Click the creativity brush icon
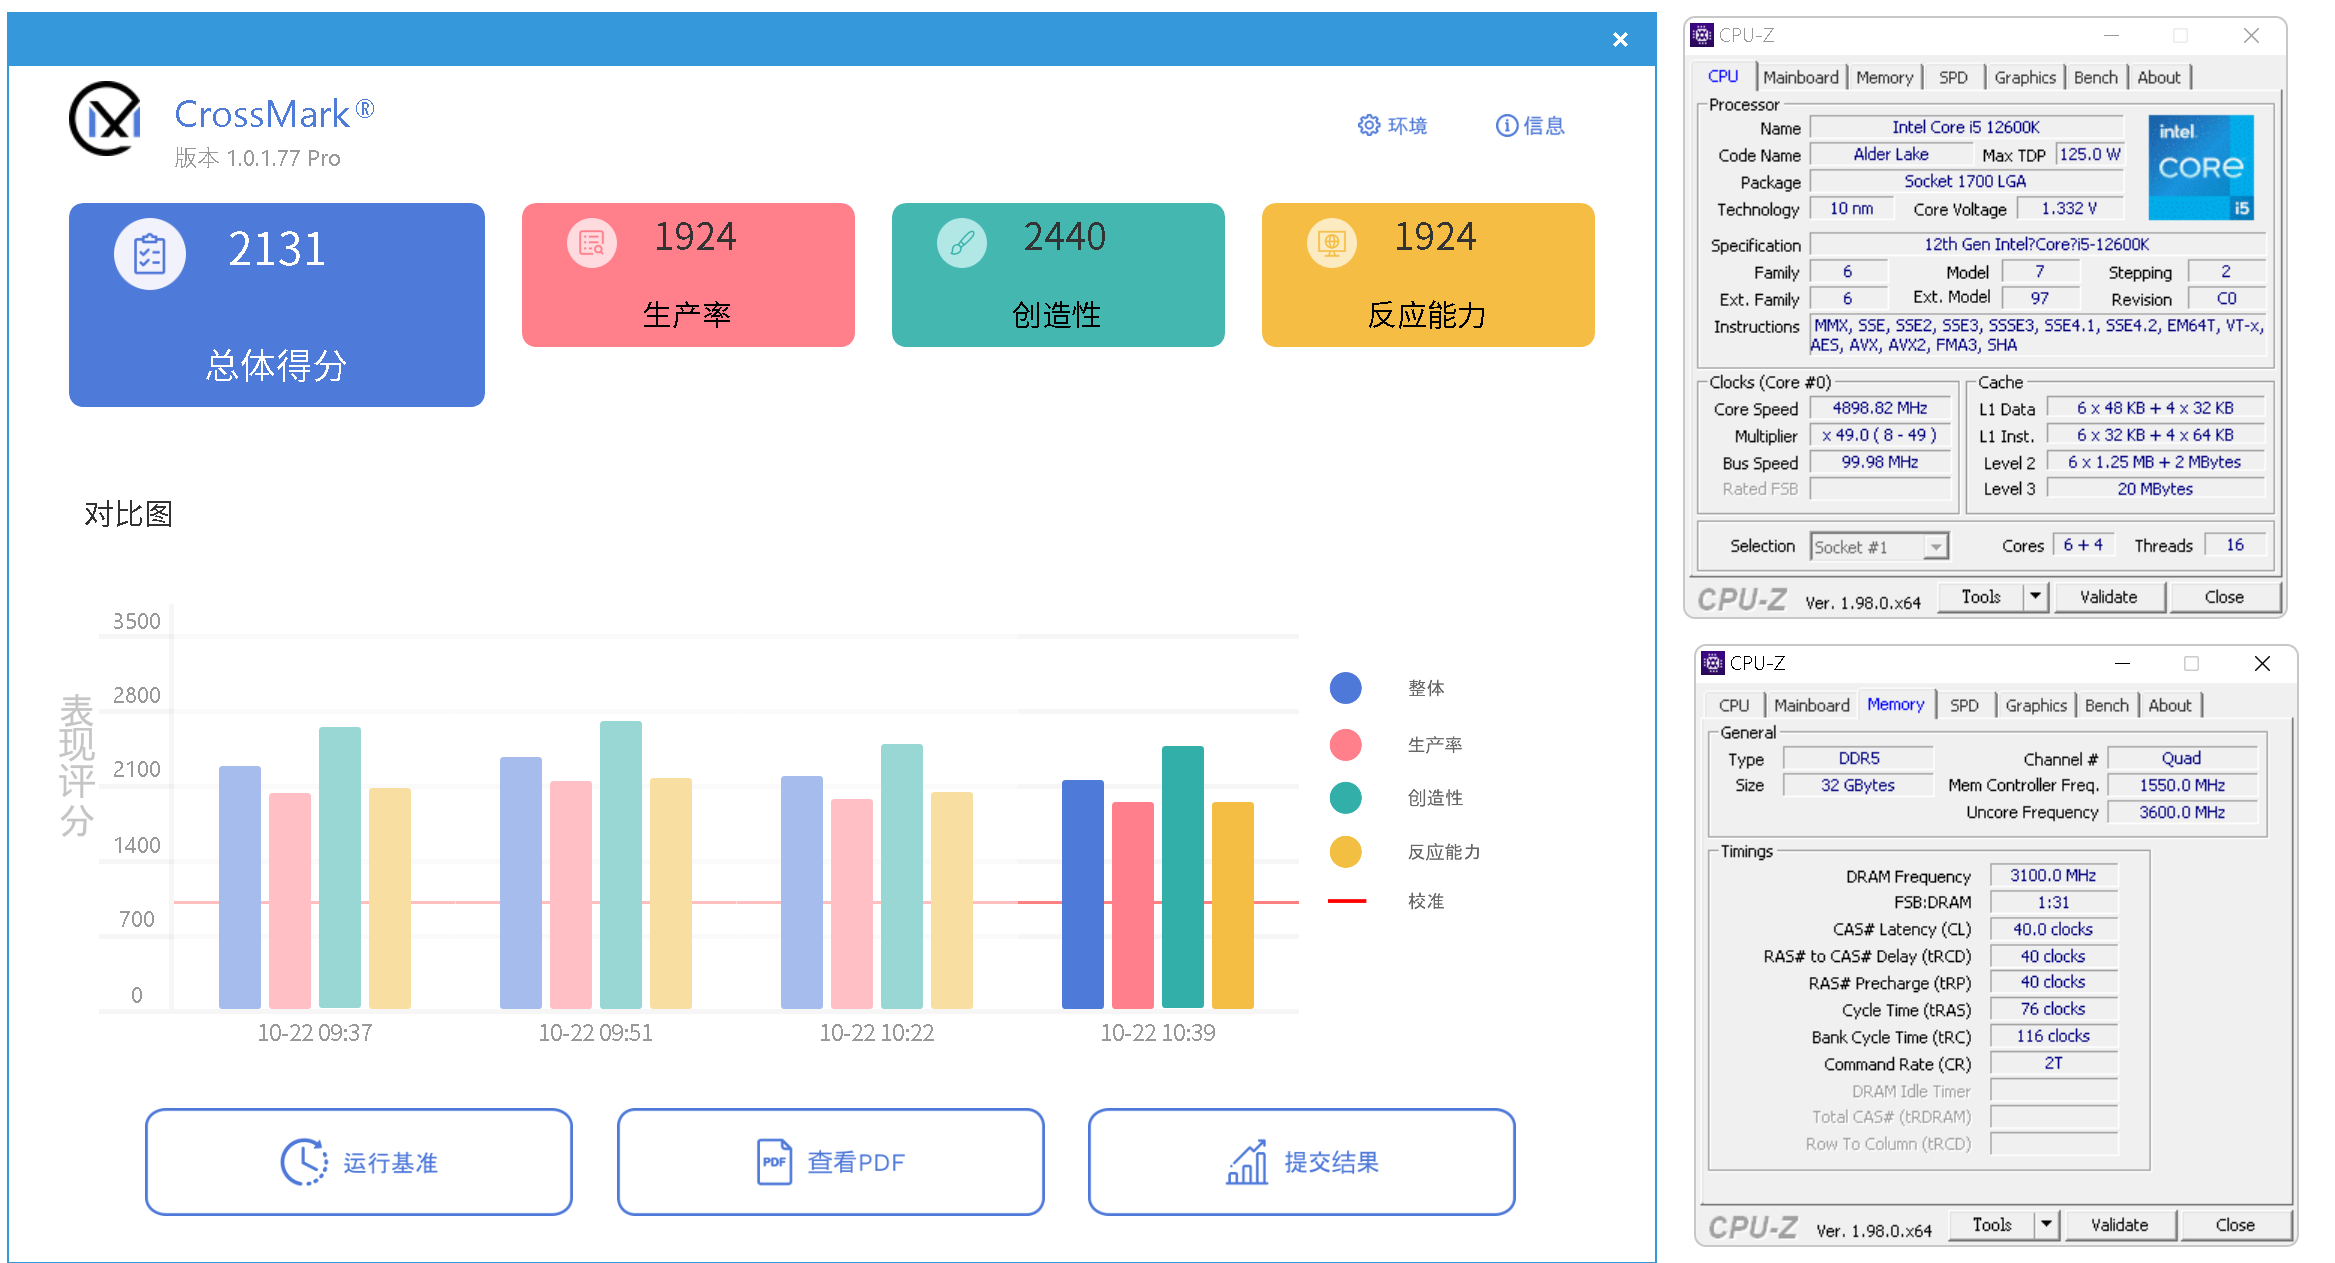The width and height of the screenshot is (2335, 1263). (962, 243)
